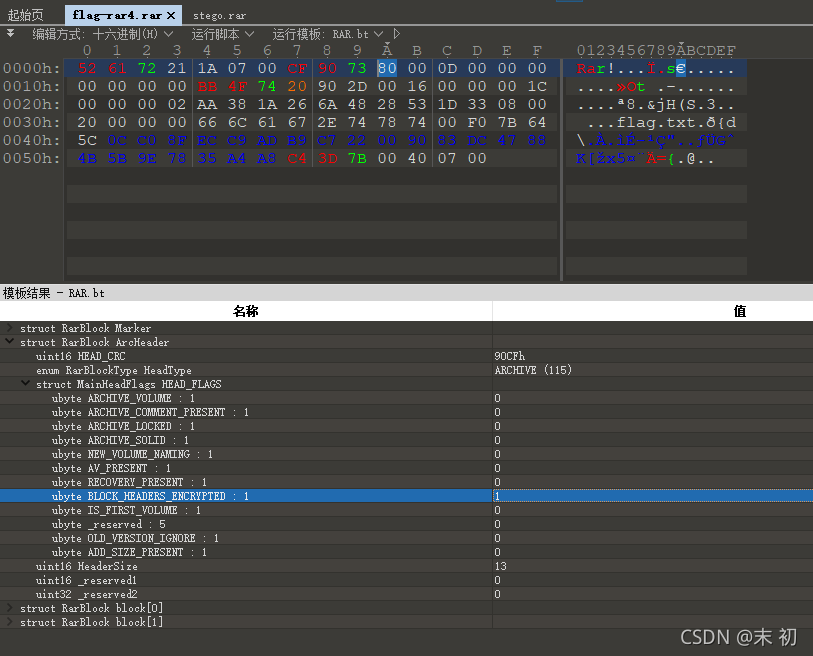Expand struct RarBlock Marker
The width and height of the screenshot is (813, 656).
pos(9,328)
